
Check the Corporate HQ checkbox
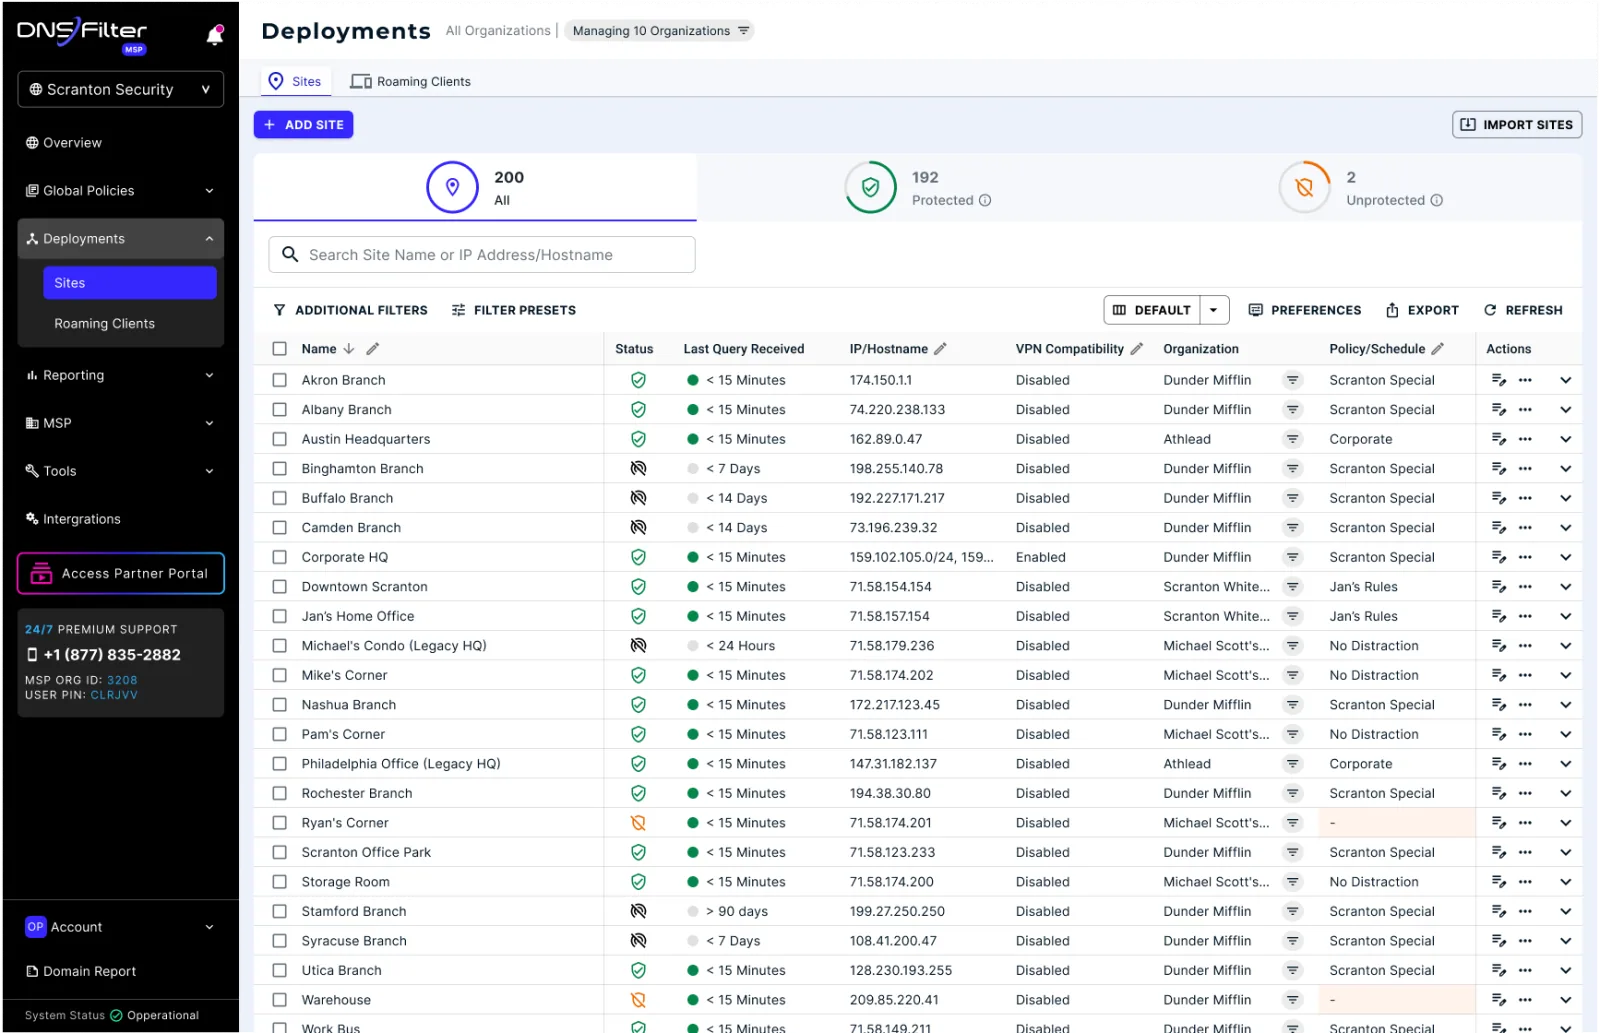pos(280,557)
